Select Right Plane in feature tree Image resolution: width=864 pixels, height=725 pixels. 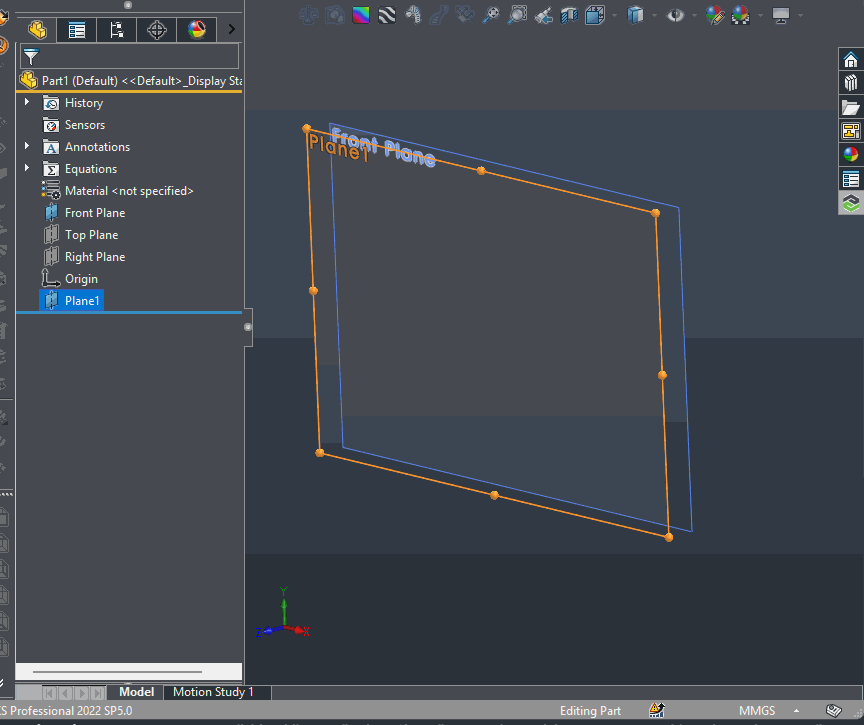point(94,257)
